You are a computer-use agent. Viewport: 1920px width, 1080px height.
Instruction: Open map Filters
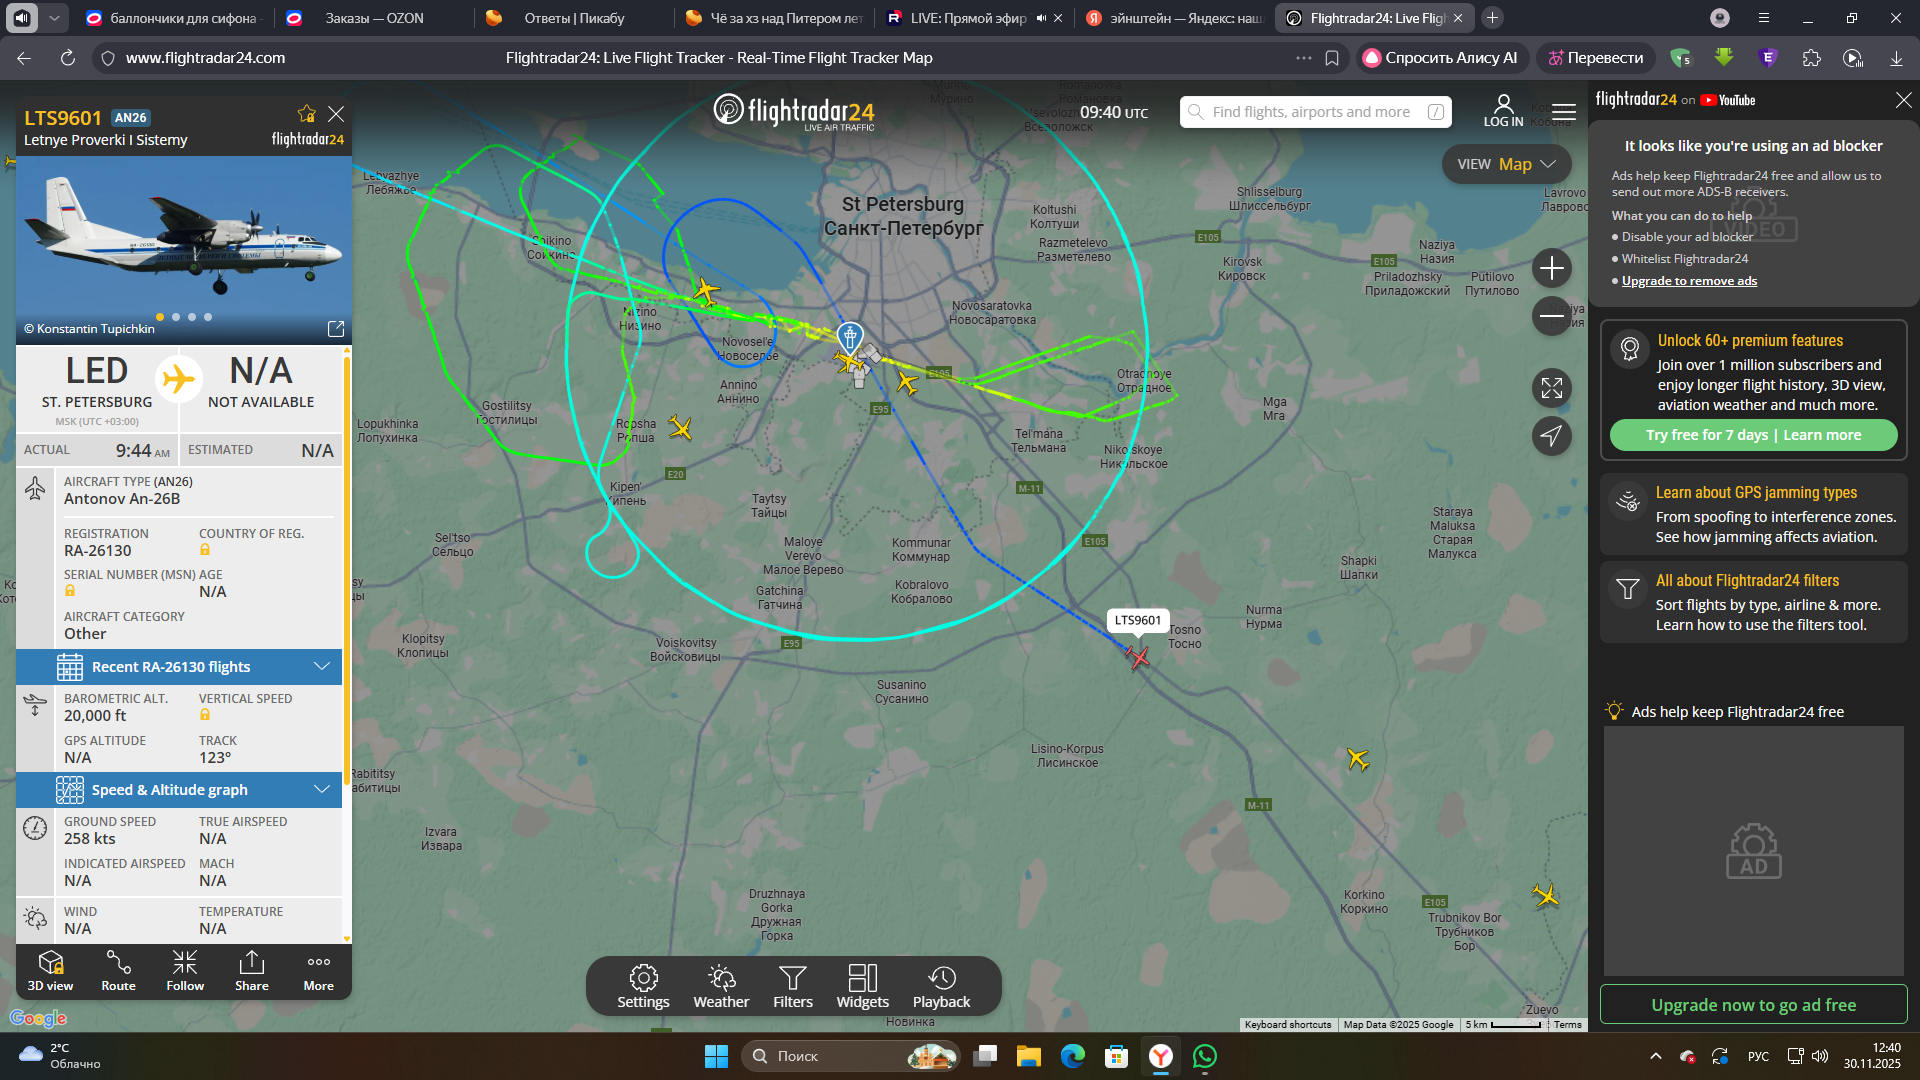coord(793,987)
